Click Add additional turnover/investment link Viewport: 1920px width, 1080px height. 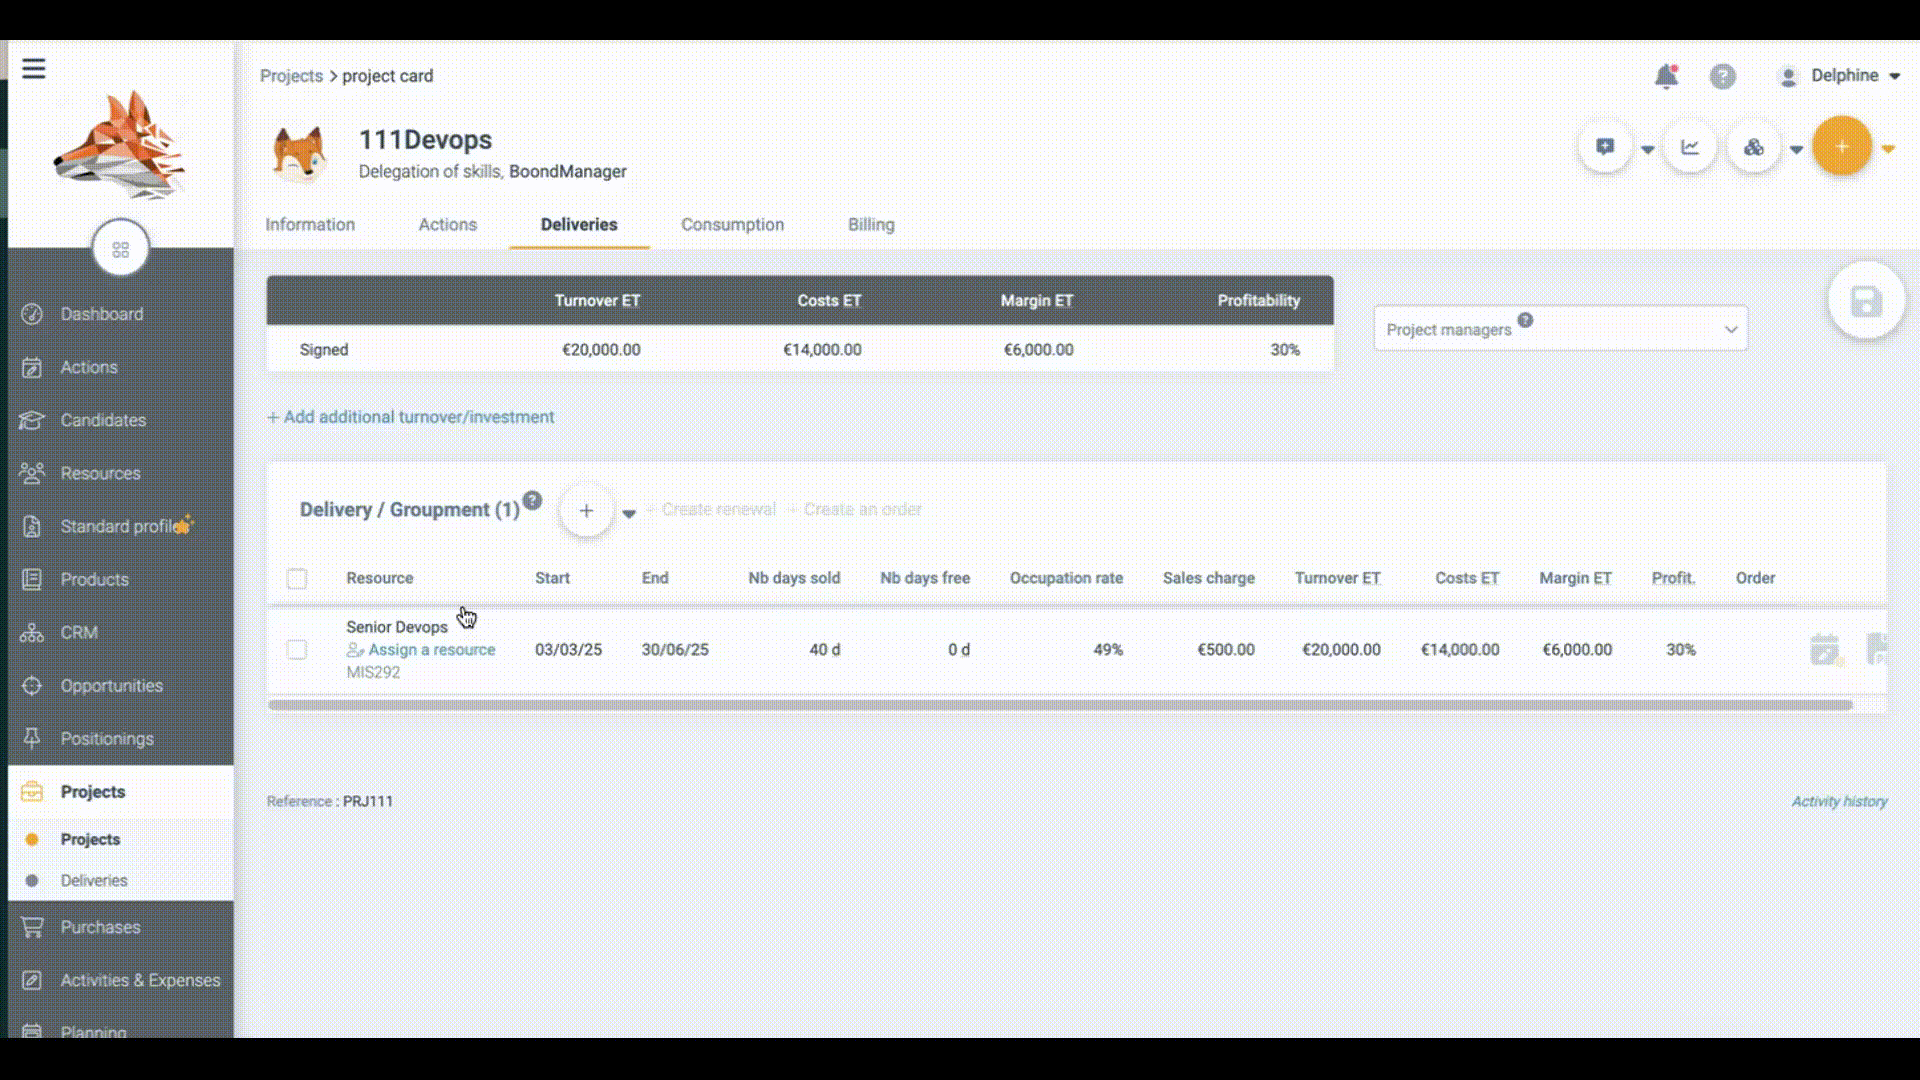pos(410,417)
